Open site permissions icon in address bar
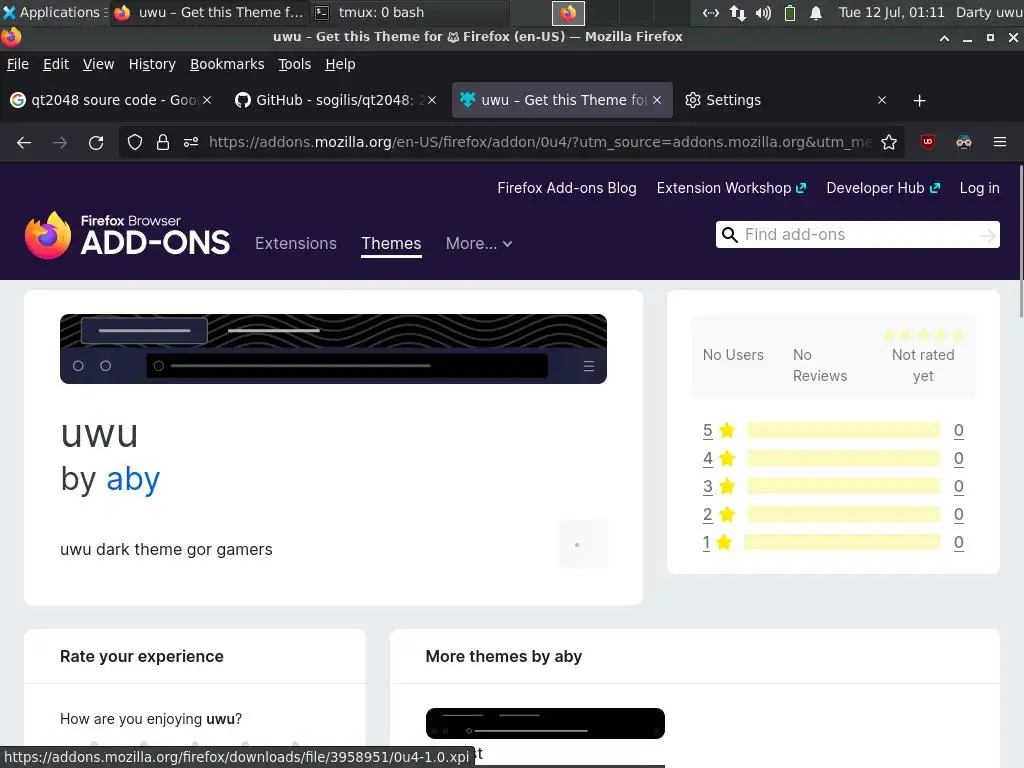Screen dimensions: 1024x768 click(191, 142)
